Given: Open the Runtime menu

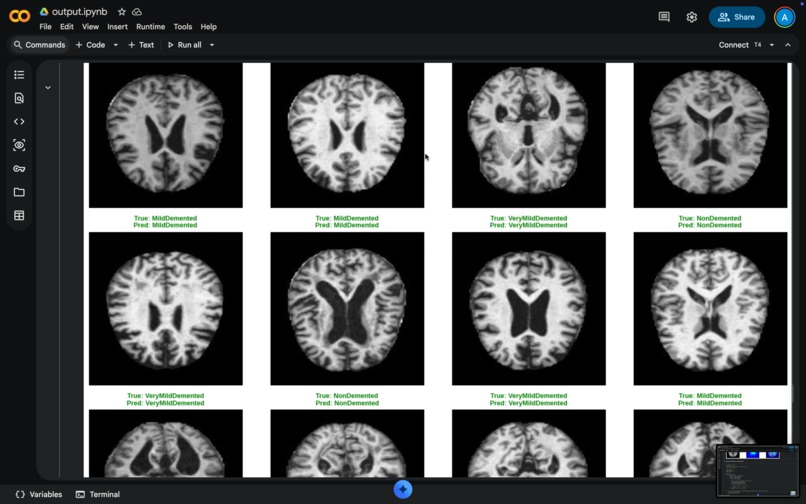Looking at the screenshot, I should coord(151,27).
